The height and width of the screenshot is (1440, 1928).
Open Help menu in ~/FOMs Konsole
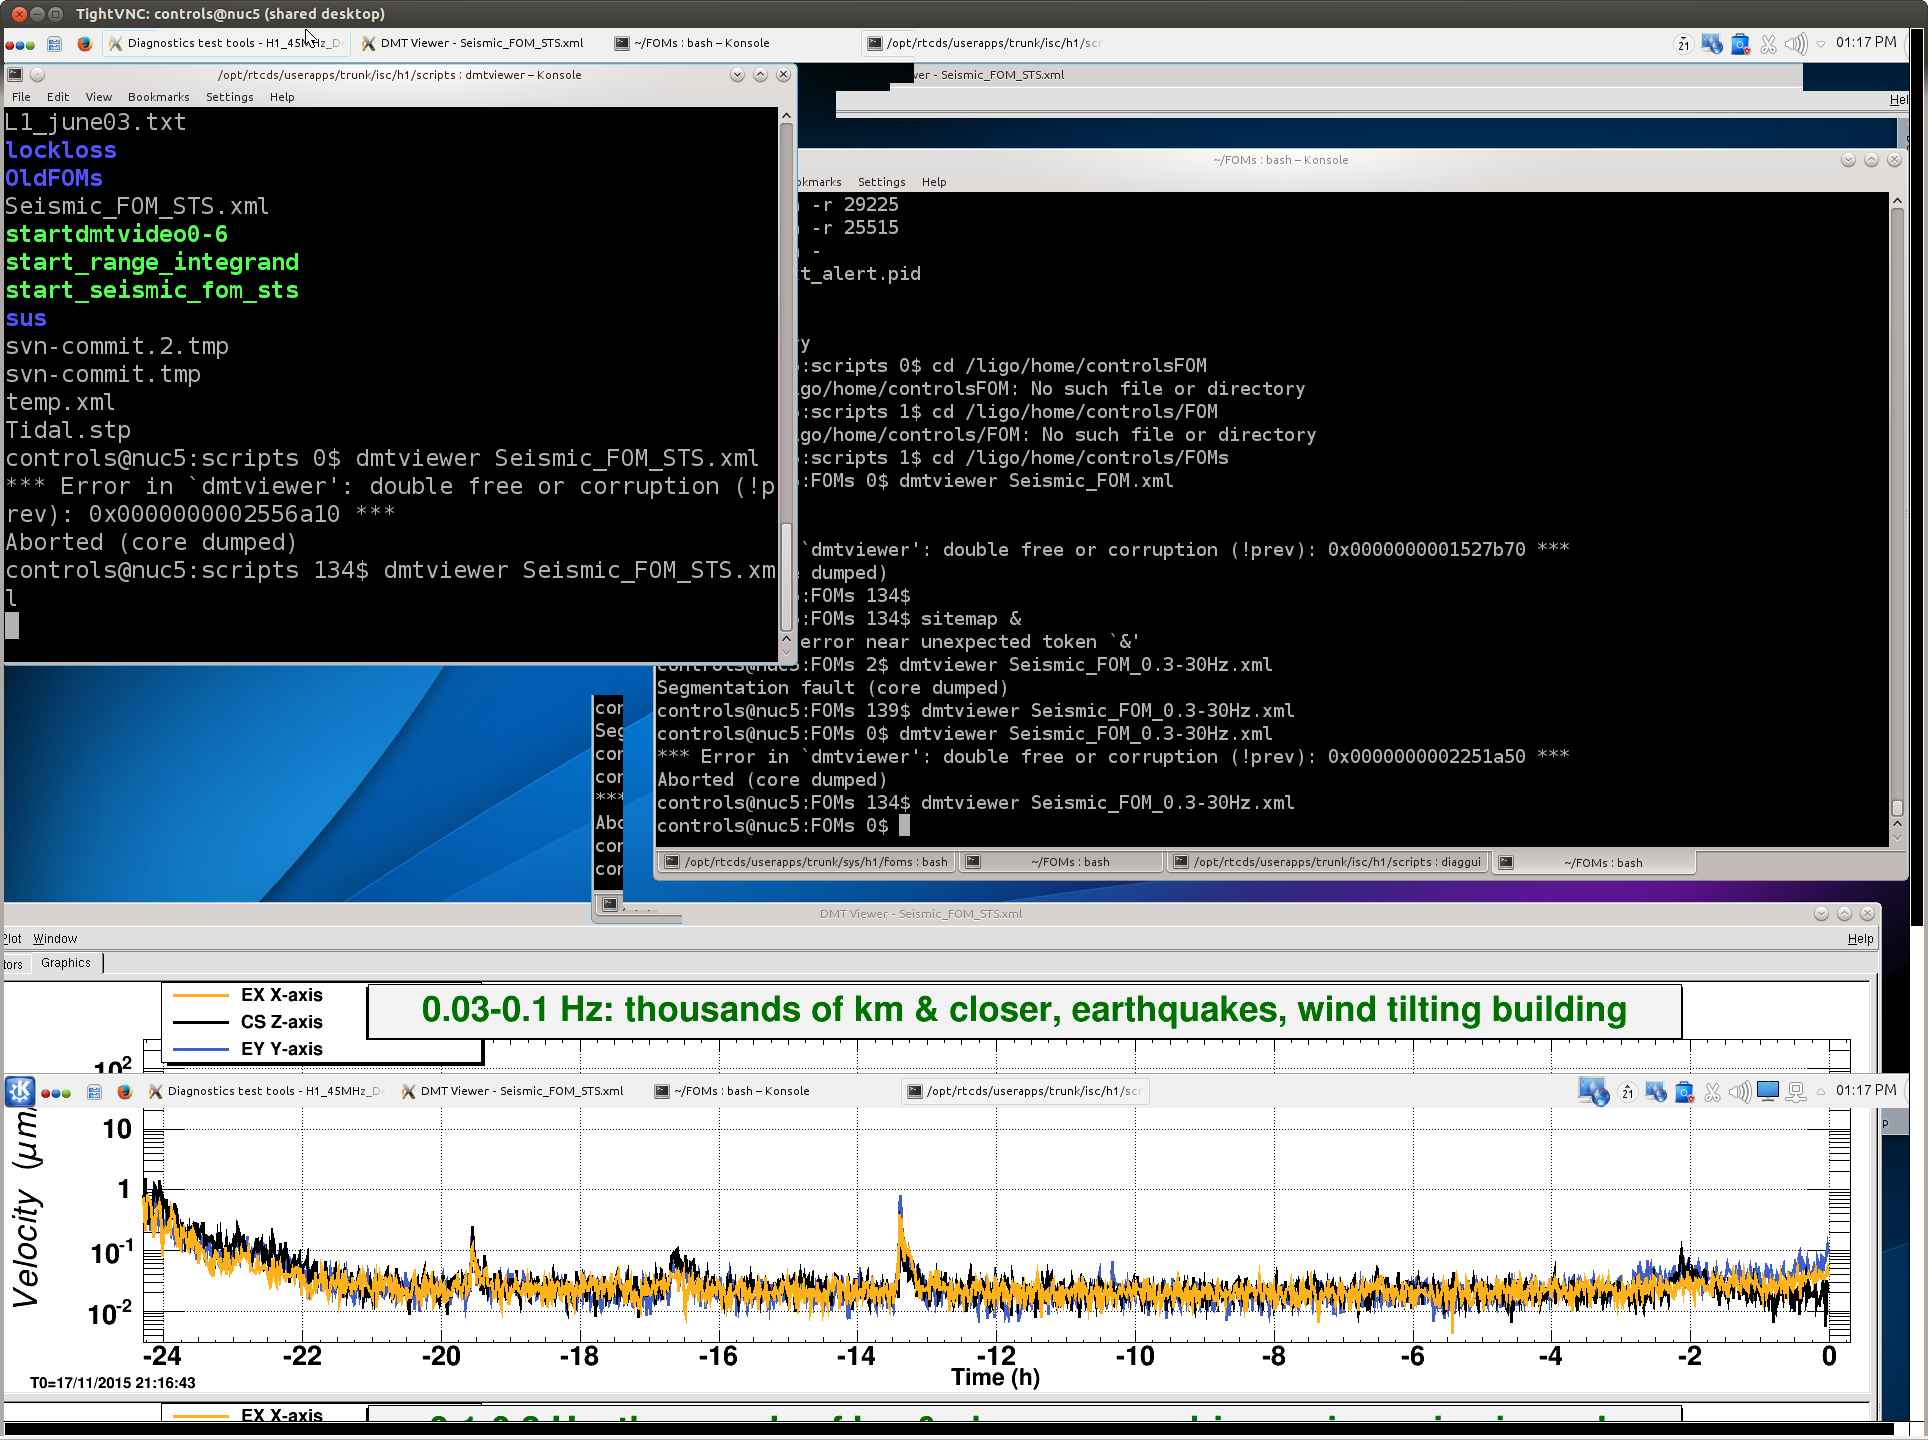(x=934, y=182)
